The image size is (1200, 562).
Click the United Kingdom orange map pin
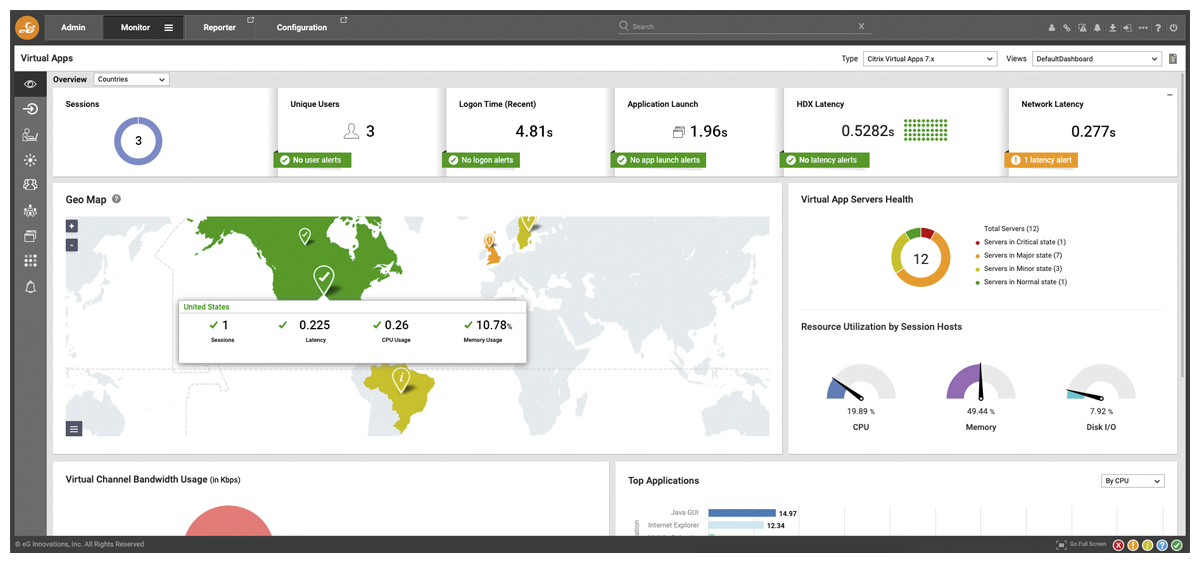[489, 242]
